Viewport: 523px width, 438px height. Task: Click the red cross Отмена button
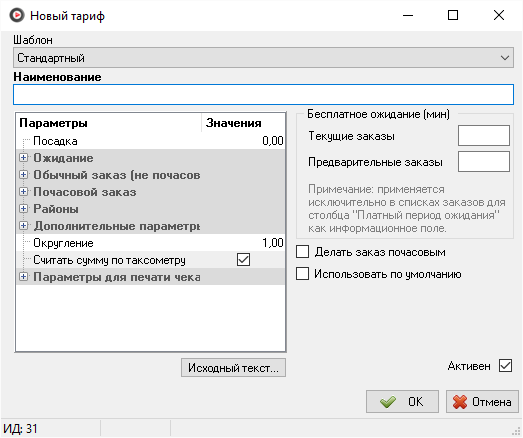482,402
